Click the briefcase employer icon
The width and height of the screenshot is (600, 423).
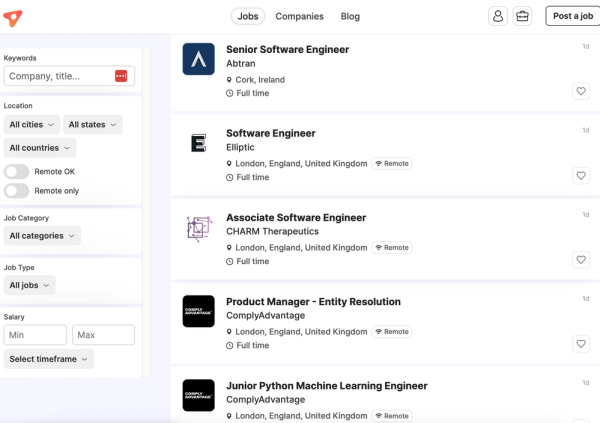(x=522, y=16)
